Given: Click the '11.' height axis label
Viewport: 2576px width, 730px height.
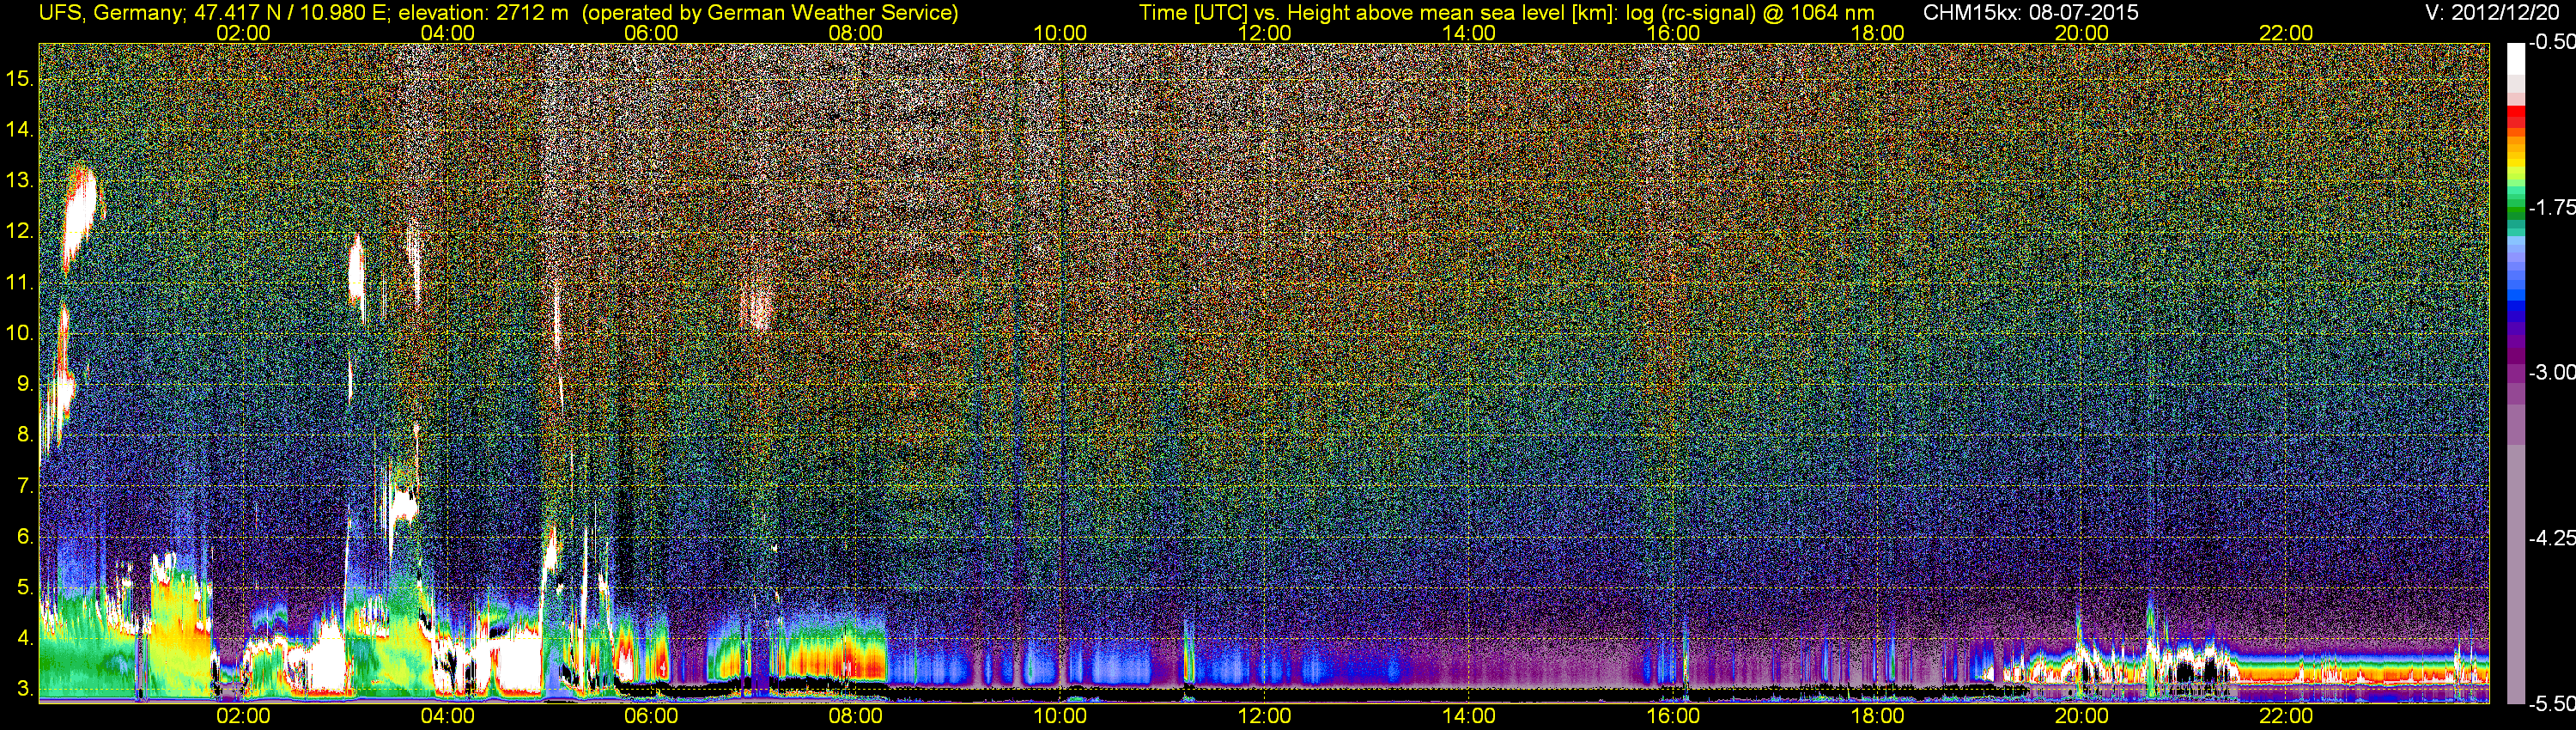Looking at the screenshot, I should click(x=20, y=282).
